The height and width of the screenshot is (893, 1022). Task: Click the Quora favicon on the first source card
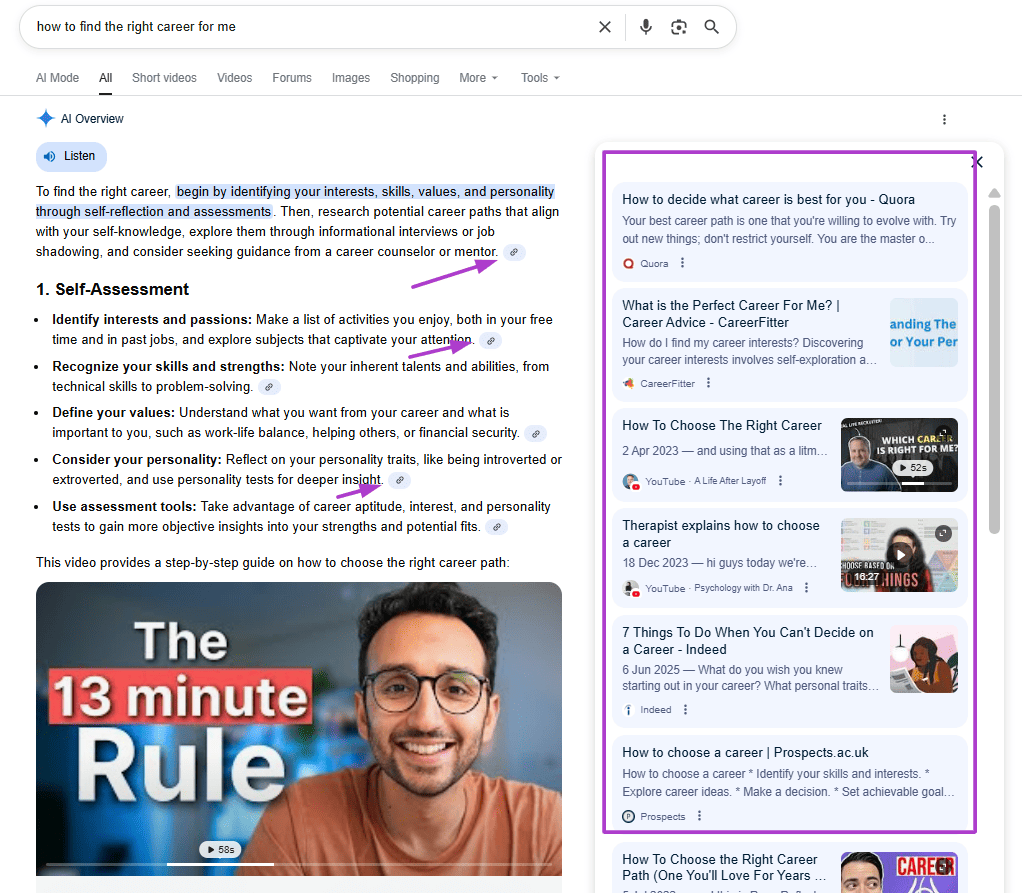630,263
